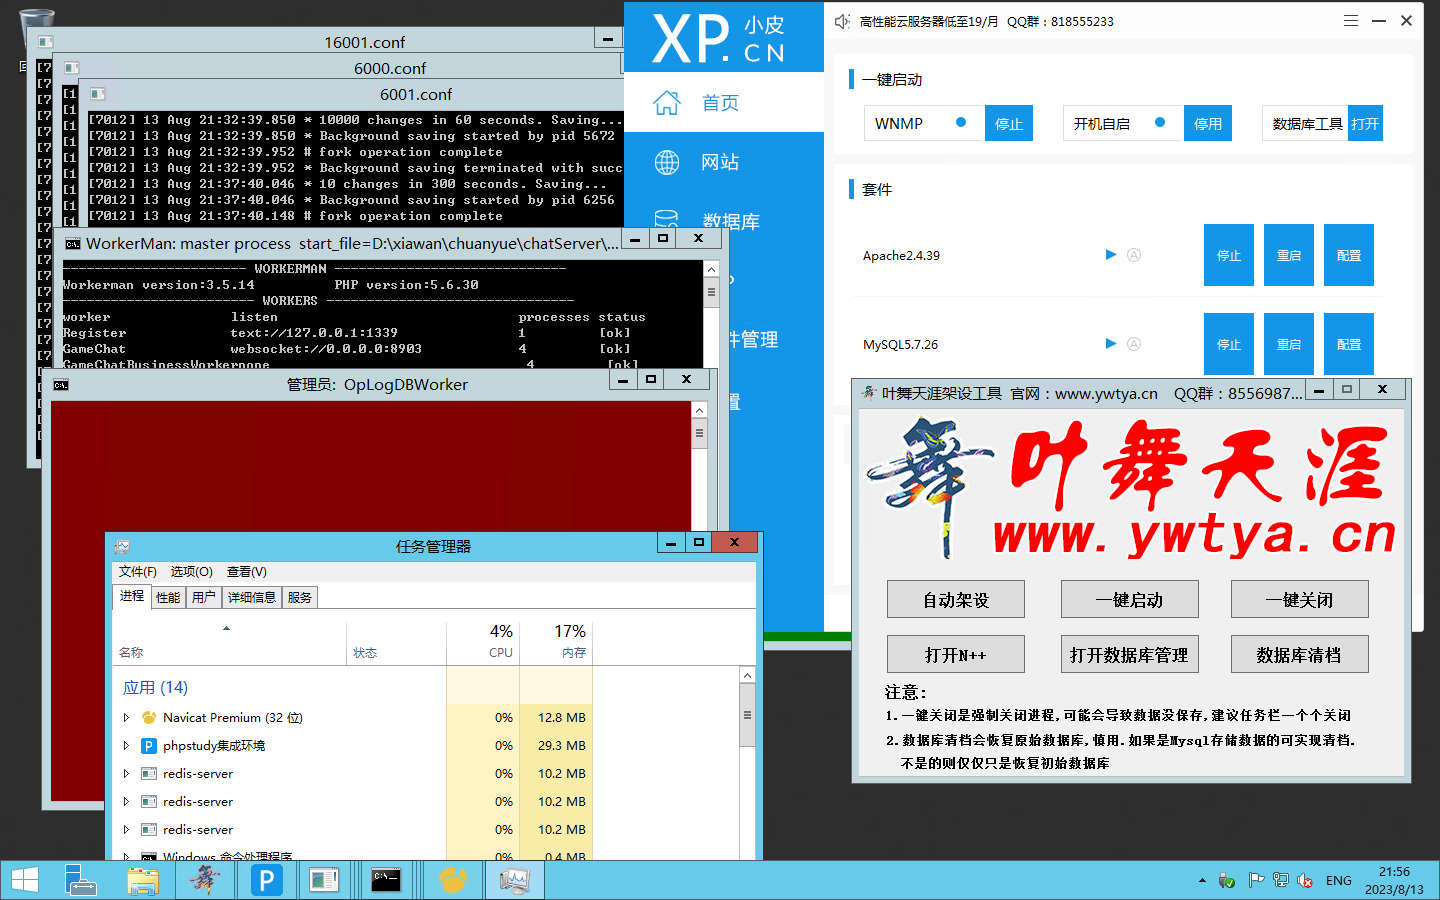
Task: Click the 叶舞天涯 window title bar icon
Action: click(x=868, y=393)
